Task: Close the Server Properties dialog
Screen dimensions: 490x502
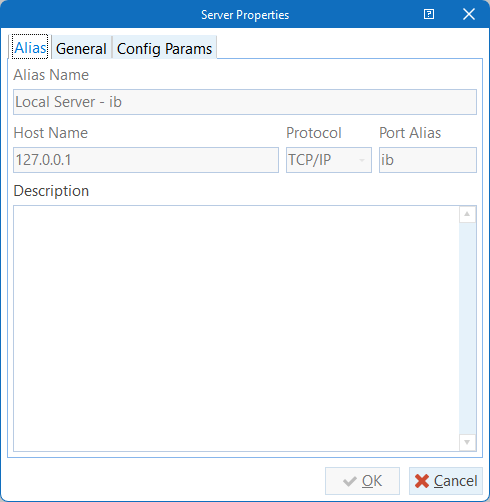Action: click(x=469, y=14)
